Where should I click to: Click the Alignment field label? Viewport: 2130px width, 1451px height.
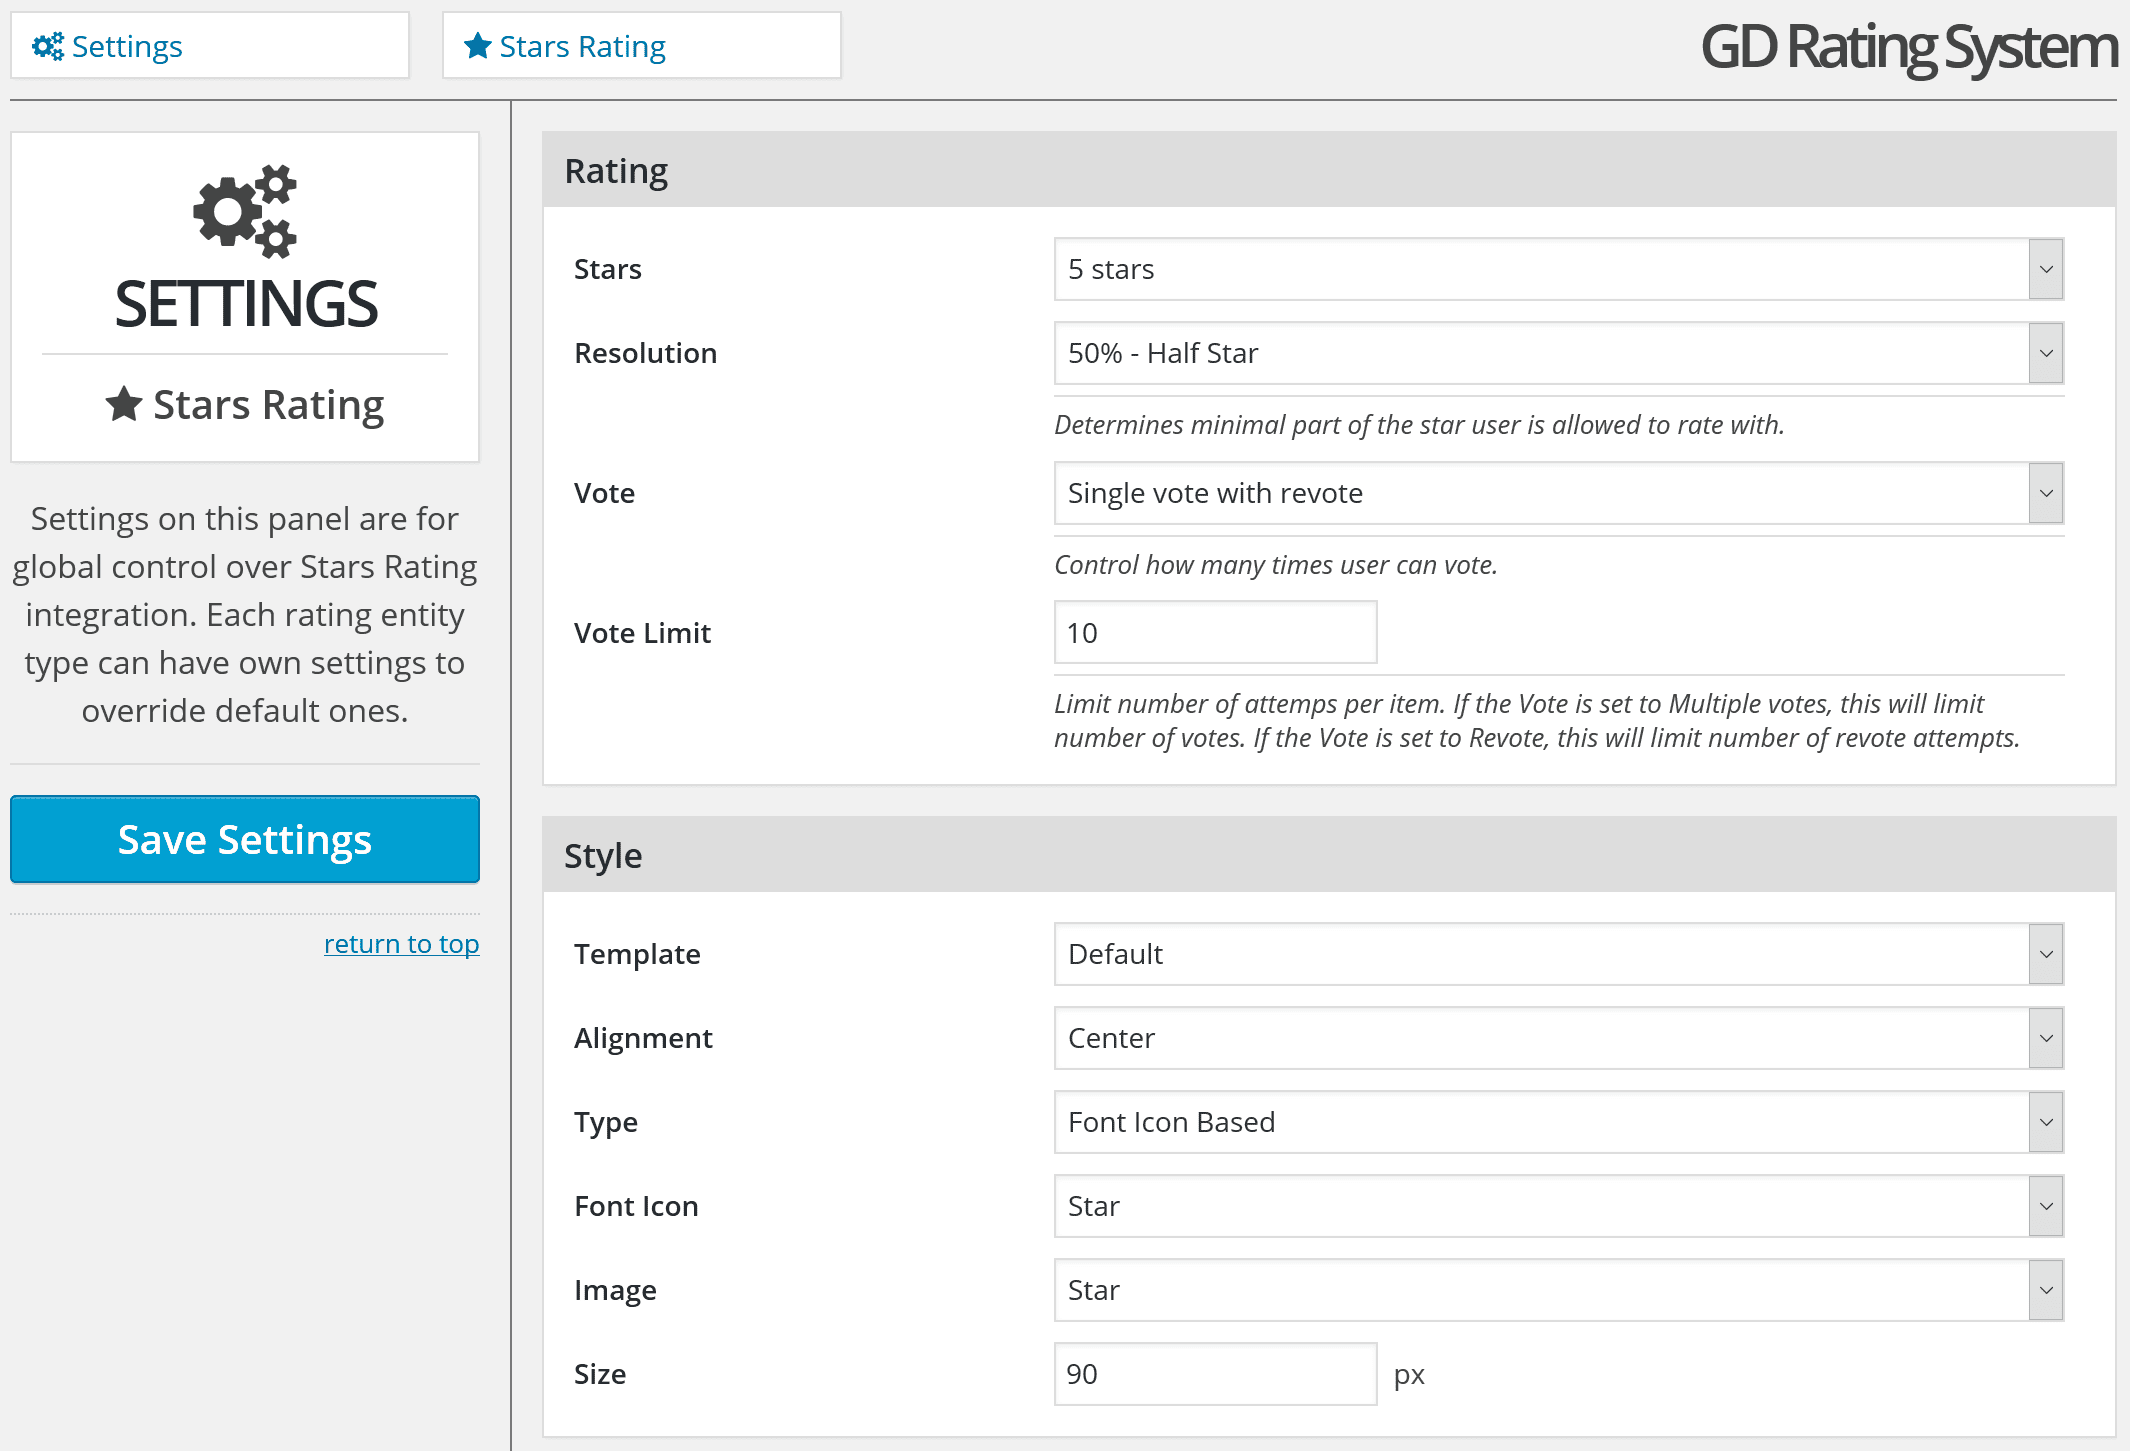[643, 1038]
